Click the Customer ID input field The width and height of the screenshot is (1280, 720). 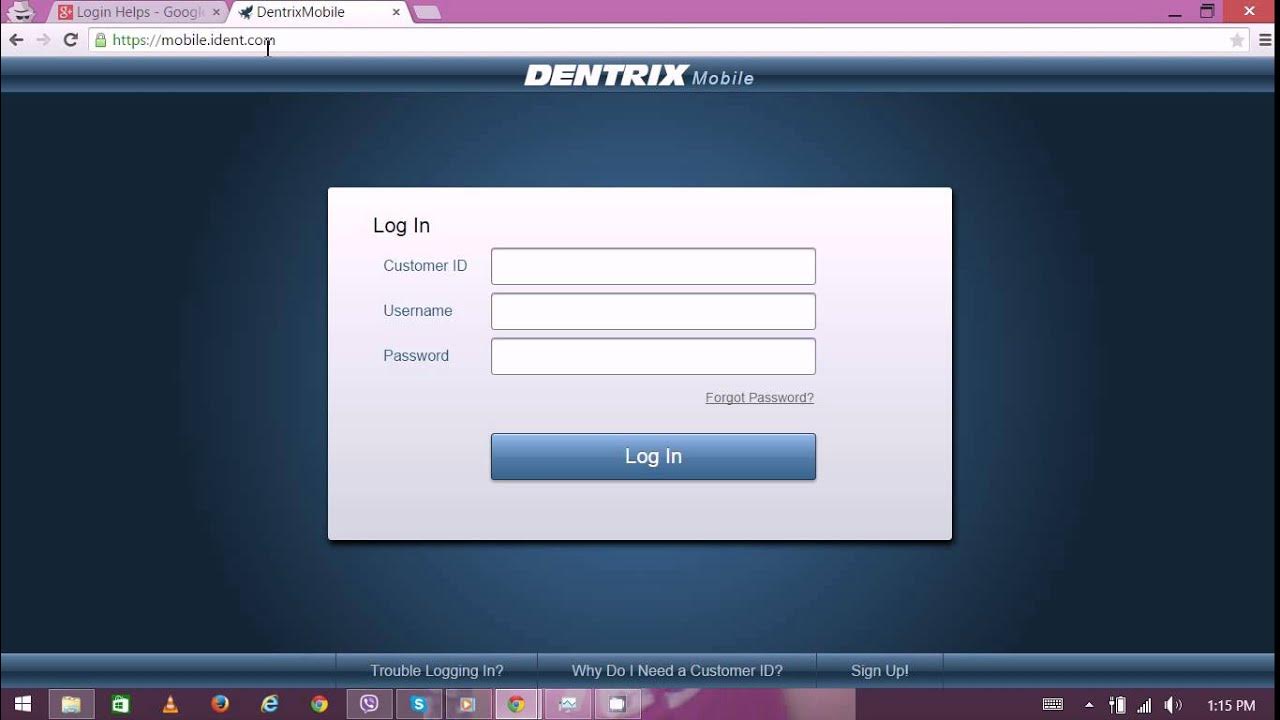point(653,266)
